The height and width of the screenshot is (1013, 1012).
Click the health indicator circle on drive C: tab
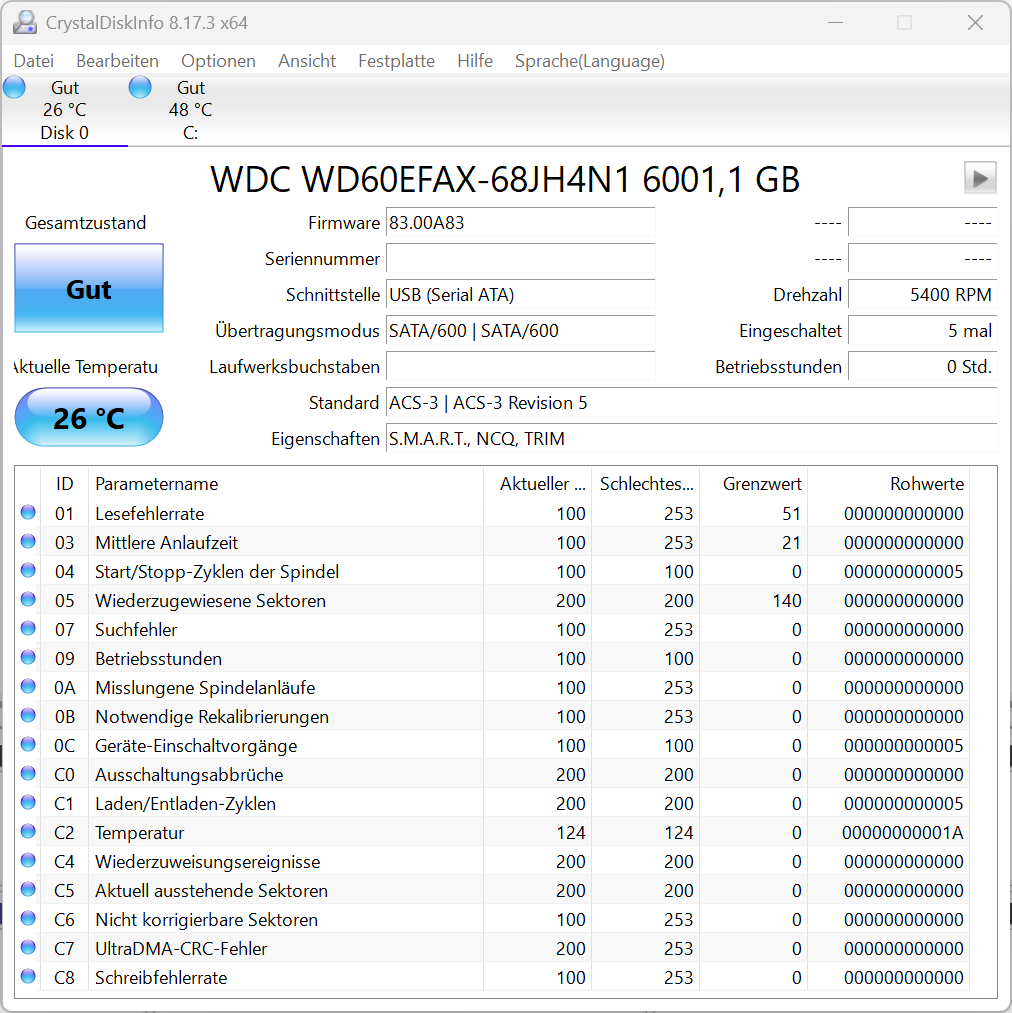(x=140, y=87)
